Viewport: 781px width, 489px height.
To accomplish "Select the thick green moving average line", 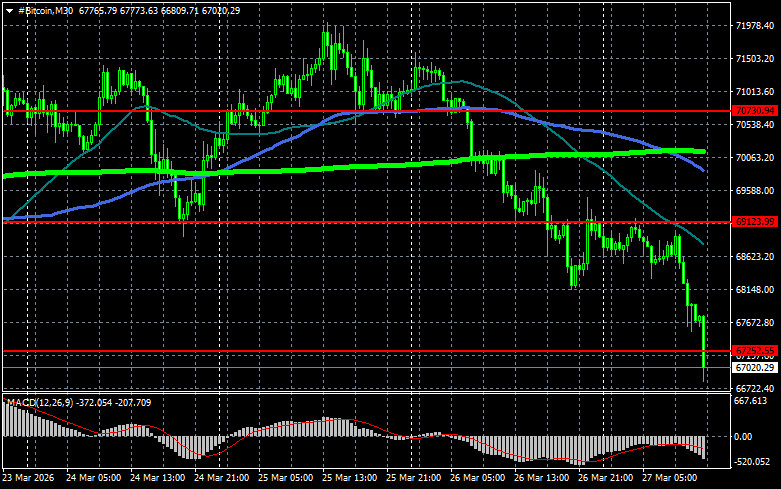I will click(300, 168).
